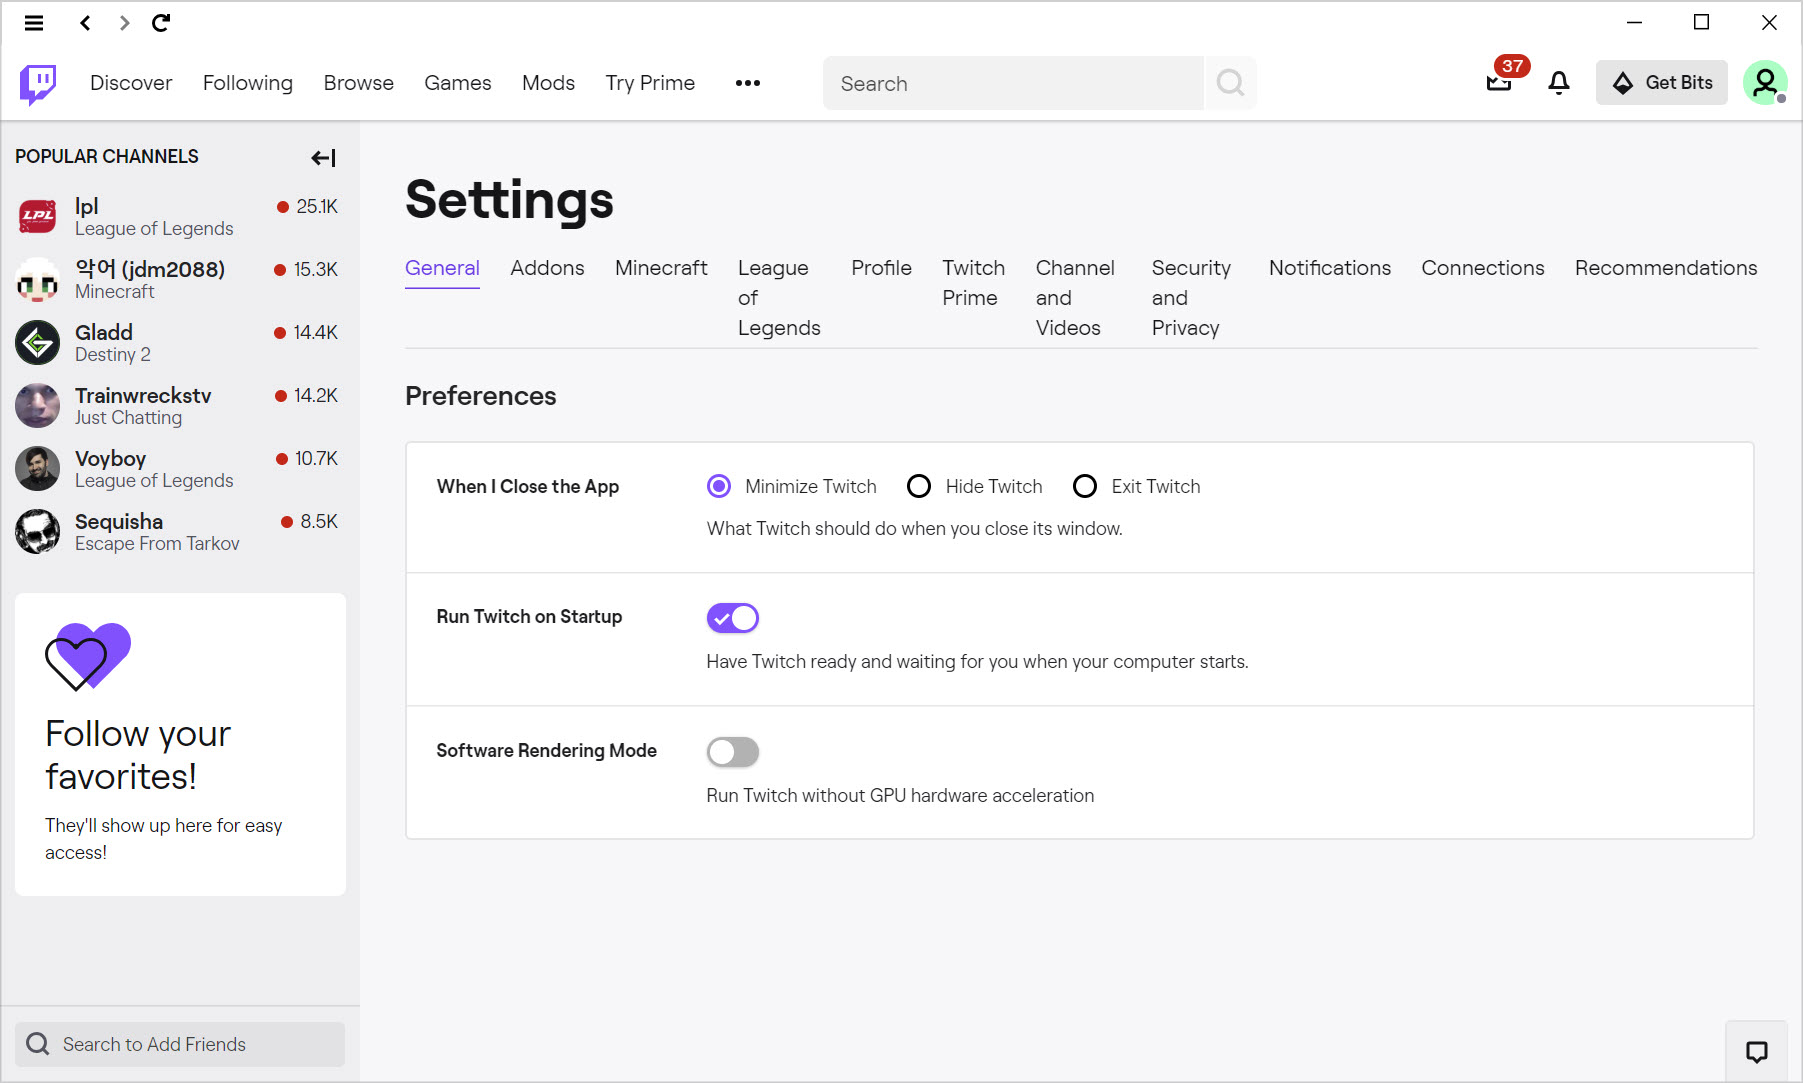Open the Notifications settings tab

click(x=1330, y=268)
